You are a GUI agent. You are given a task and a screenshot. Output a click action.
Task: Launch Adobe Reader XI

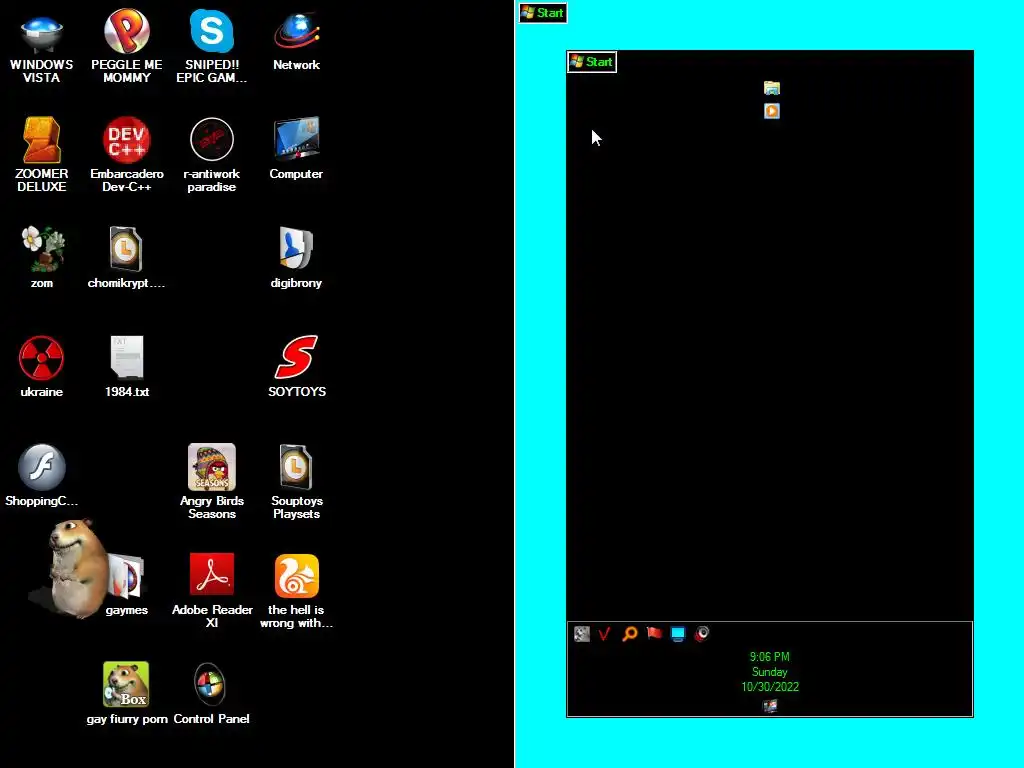212,590
